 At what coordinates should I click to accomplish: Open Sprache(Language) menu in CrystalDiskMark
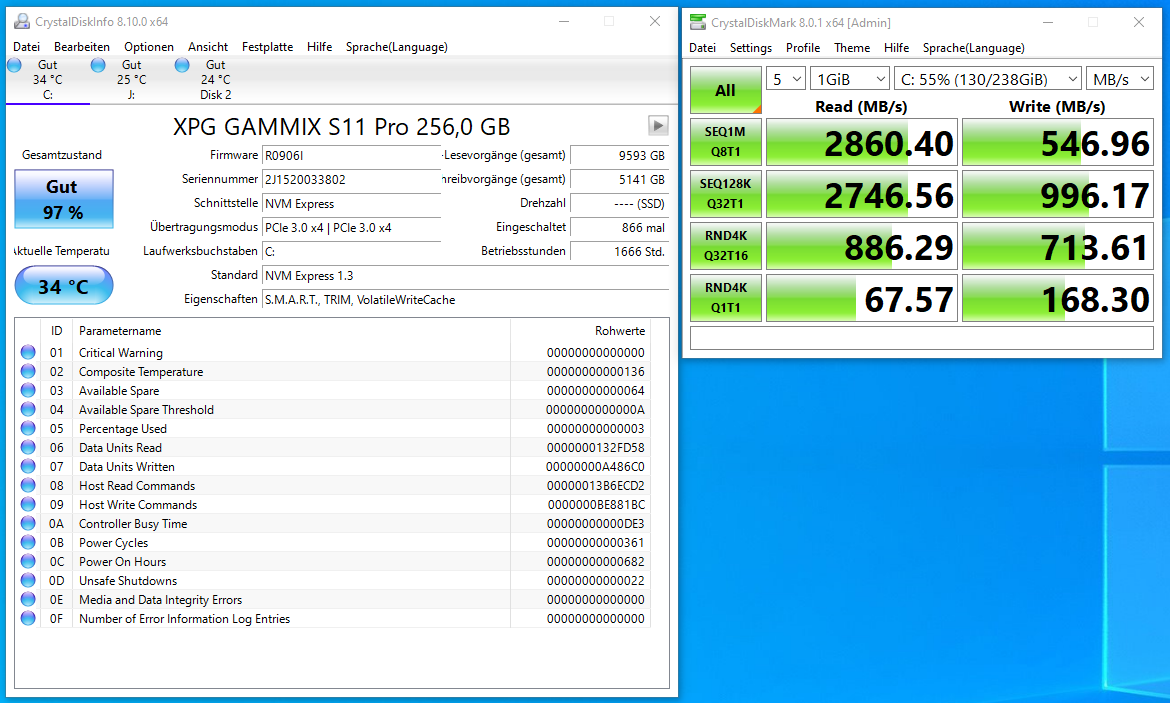pos(974,48)
